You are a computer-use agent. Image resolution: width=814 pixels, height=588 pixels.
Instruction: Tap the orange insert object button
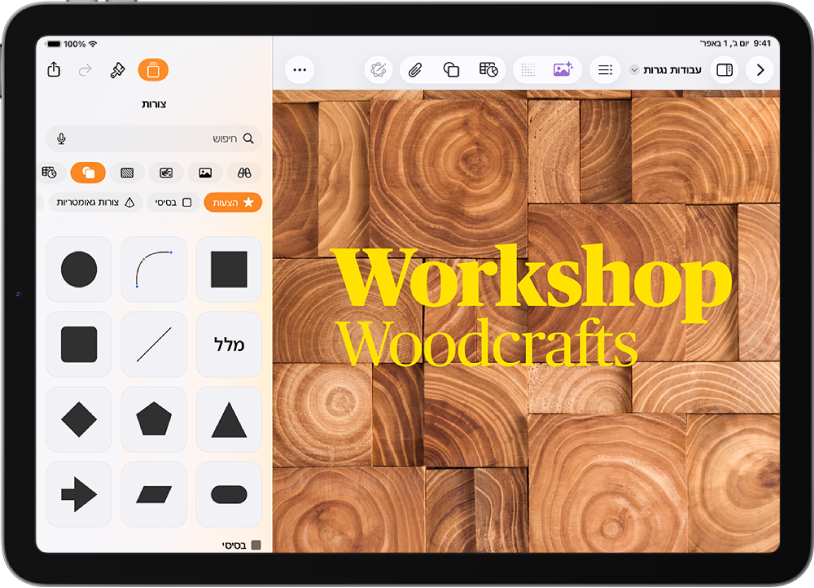pyautogui.click(x=153, y=70)
